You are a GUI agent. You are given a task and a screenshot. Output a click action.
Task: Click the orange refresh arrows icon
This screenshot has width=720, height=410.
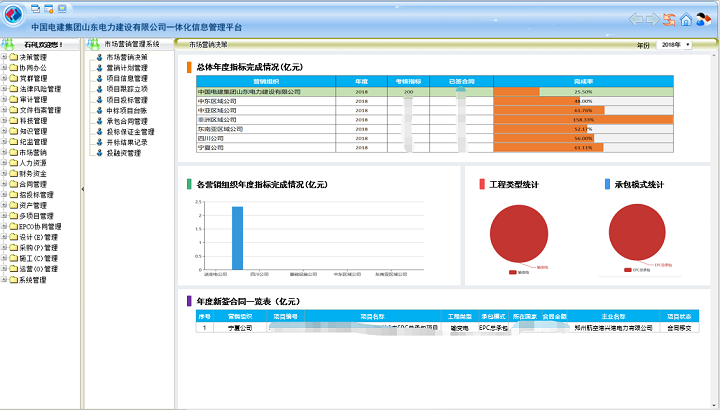(669, 19)
